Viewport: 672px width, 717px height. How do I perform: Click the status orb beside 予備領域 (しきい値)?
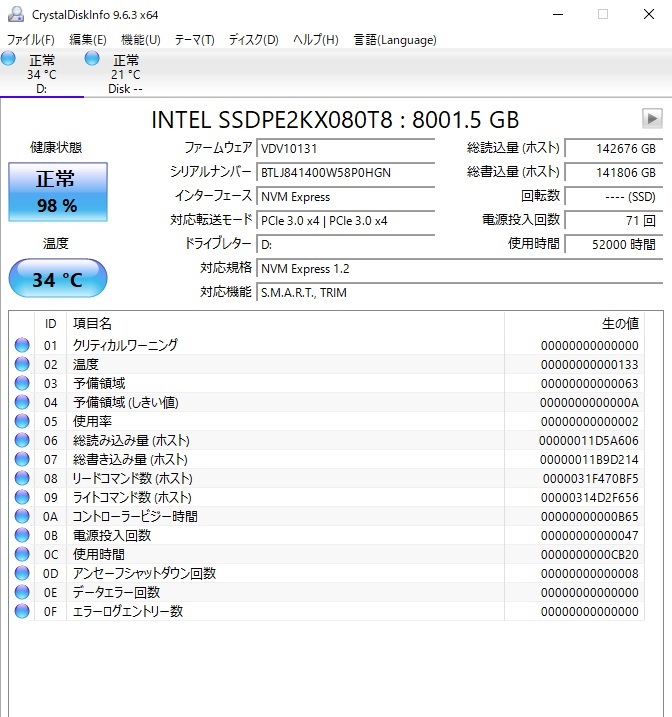pyautogui.click(x=22, y=402)
